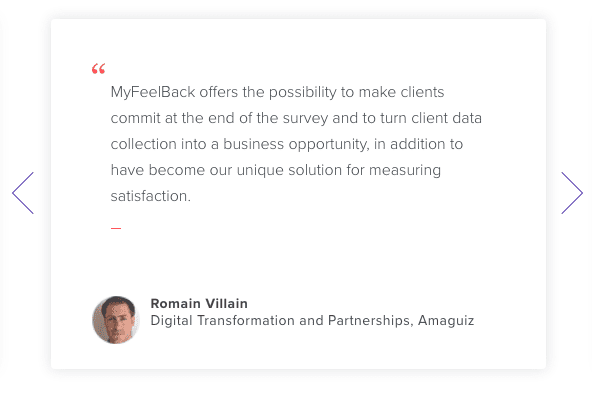Click the words make clients in first line
The height and width of the screenshot is (393, 592).
pyautogui.click(x=401, y=92)
